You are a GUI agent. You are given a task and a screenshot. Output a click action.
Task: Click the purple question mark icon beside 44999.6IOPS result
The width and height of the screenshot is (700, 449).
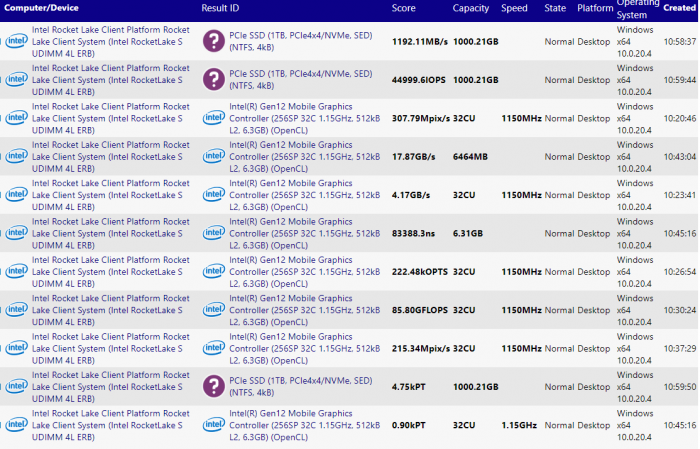tap(214, 80)
